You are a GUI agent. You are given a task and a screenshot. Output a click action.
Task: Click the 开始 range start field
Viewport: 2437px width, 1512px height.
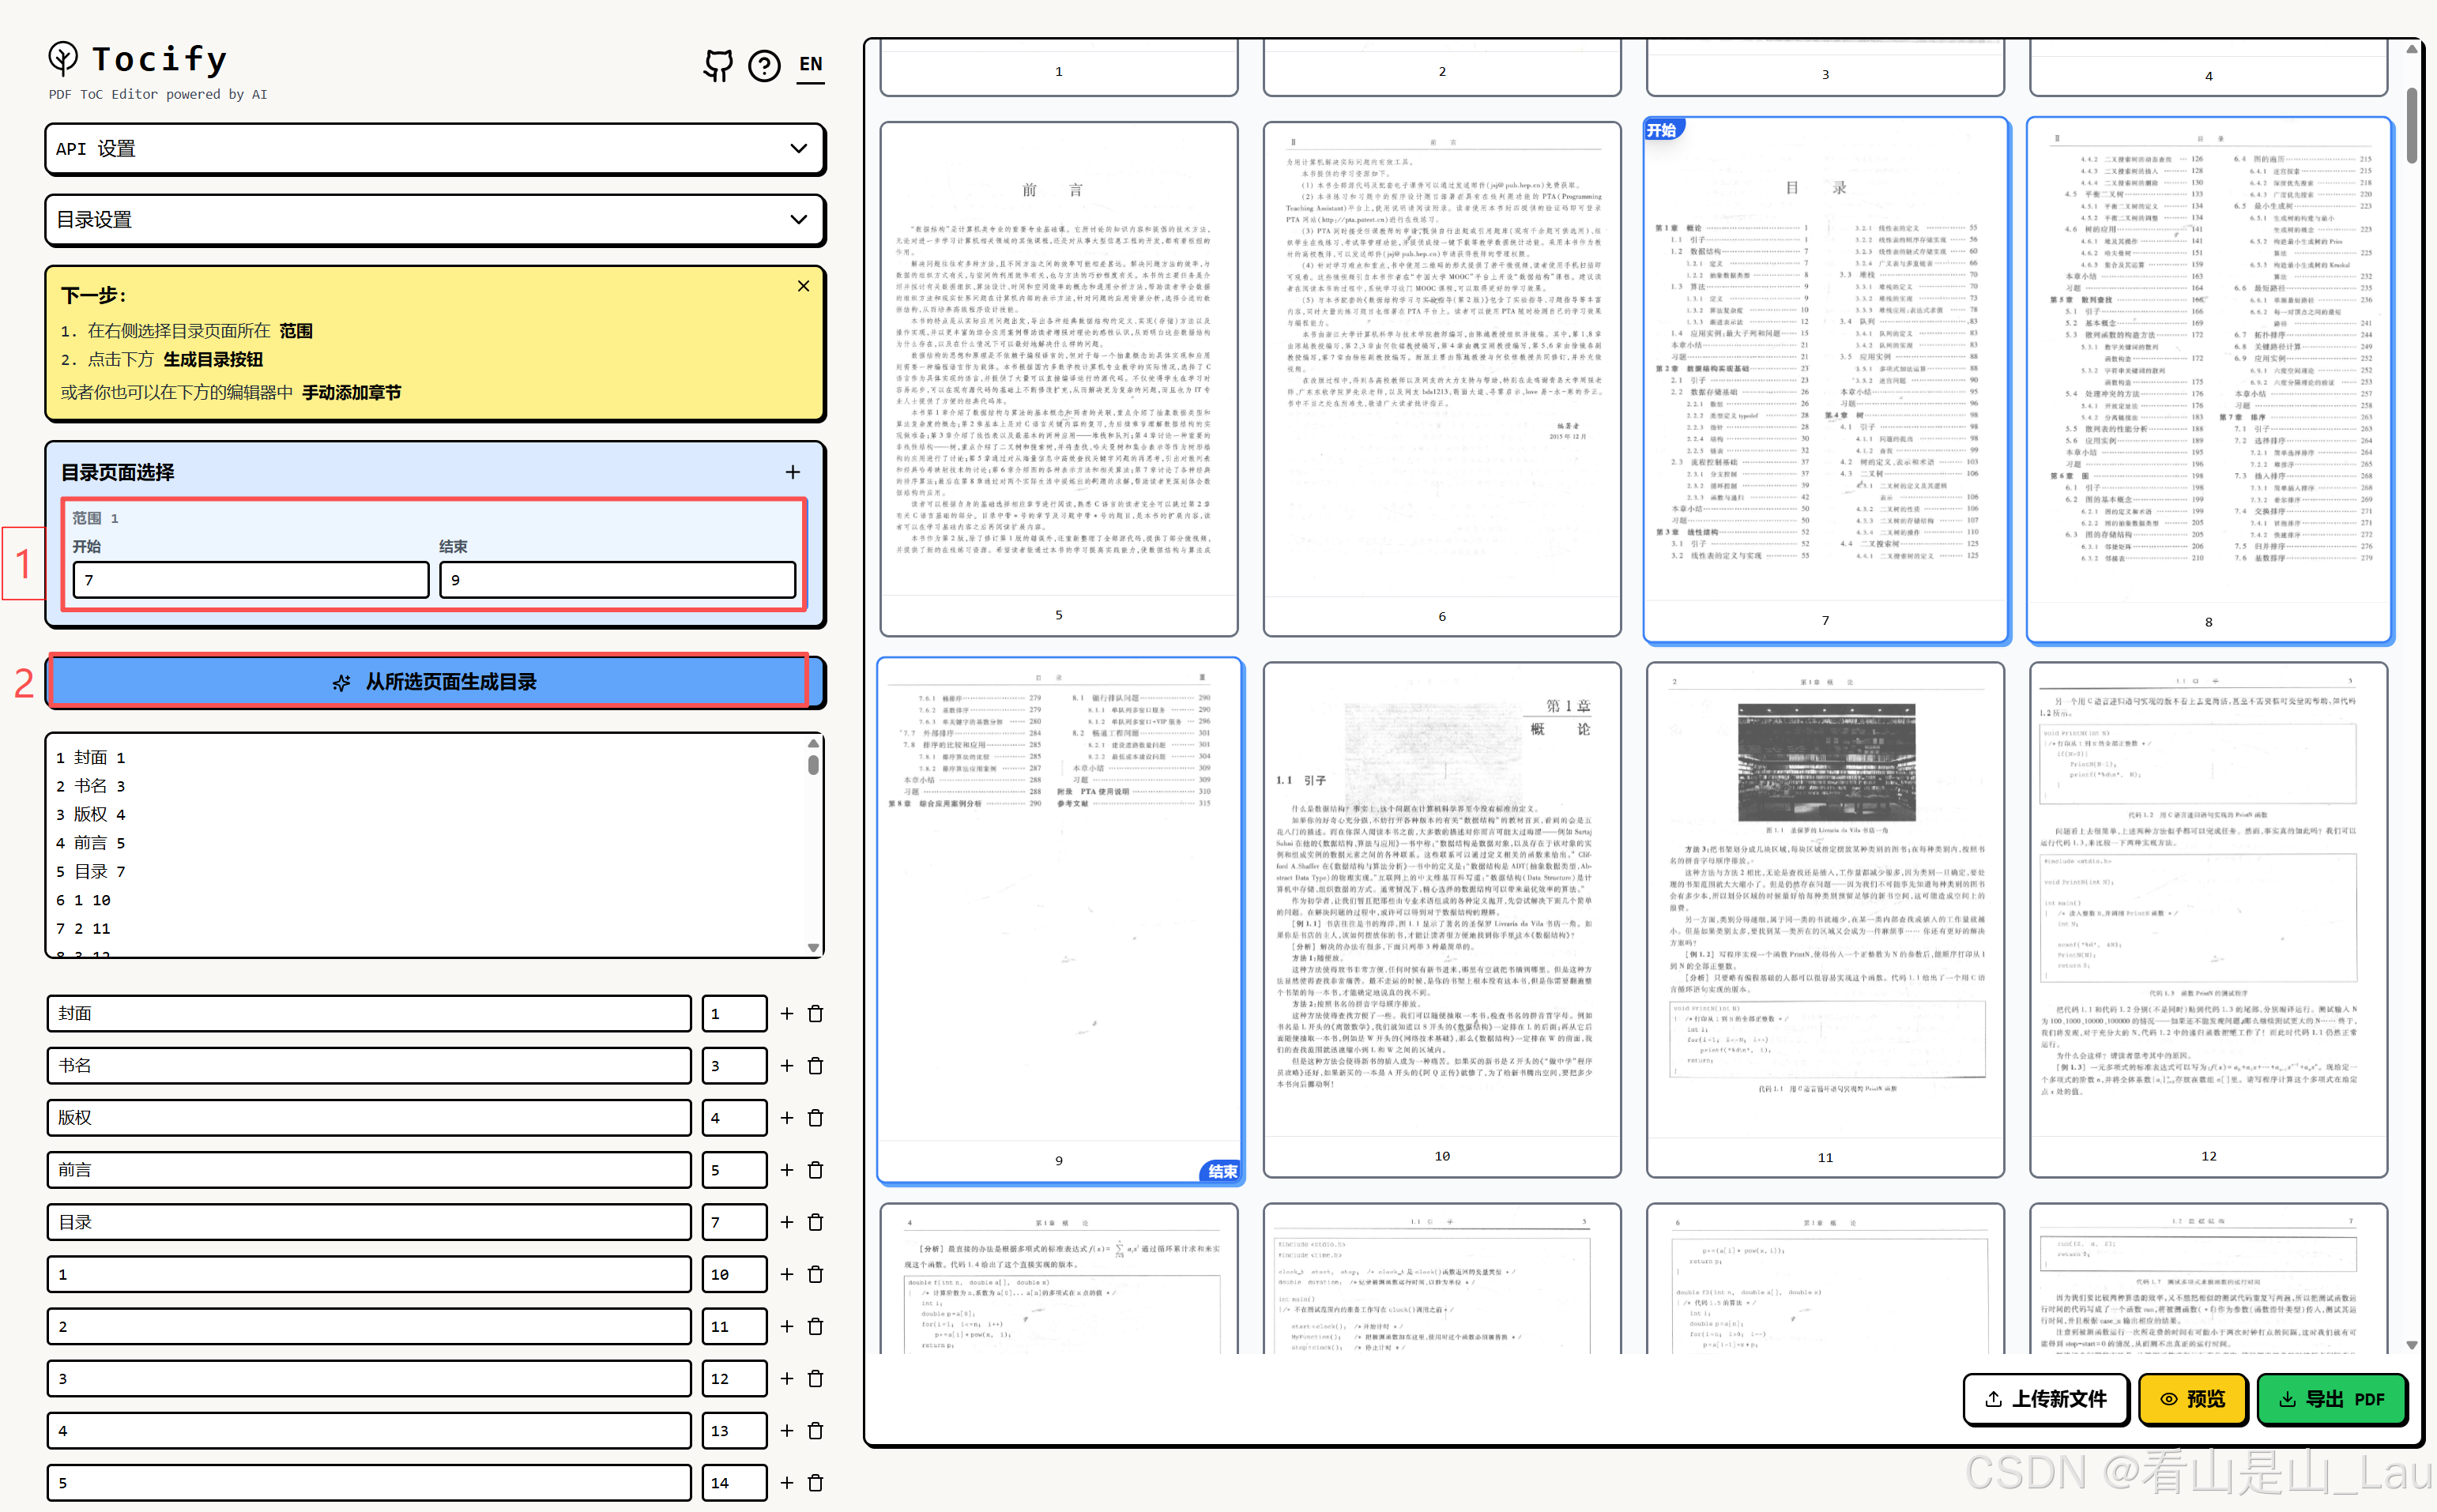pos(250,580)
